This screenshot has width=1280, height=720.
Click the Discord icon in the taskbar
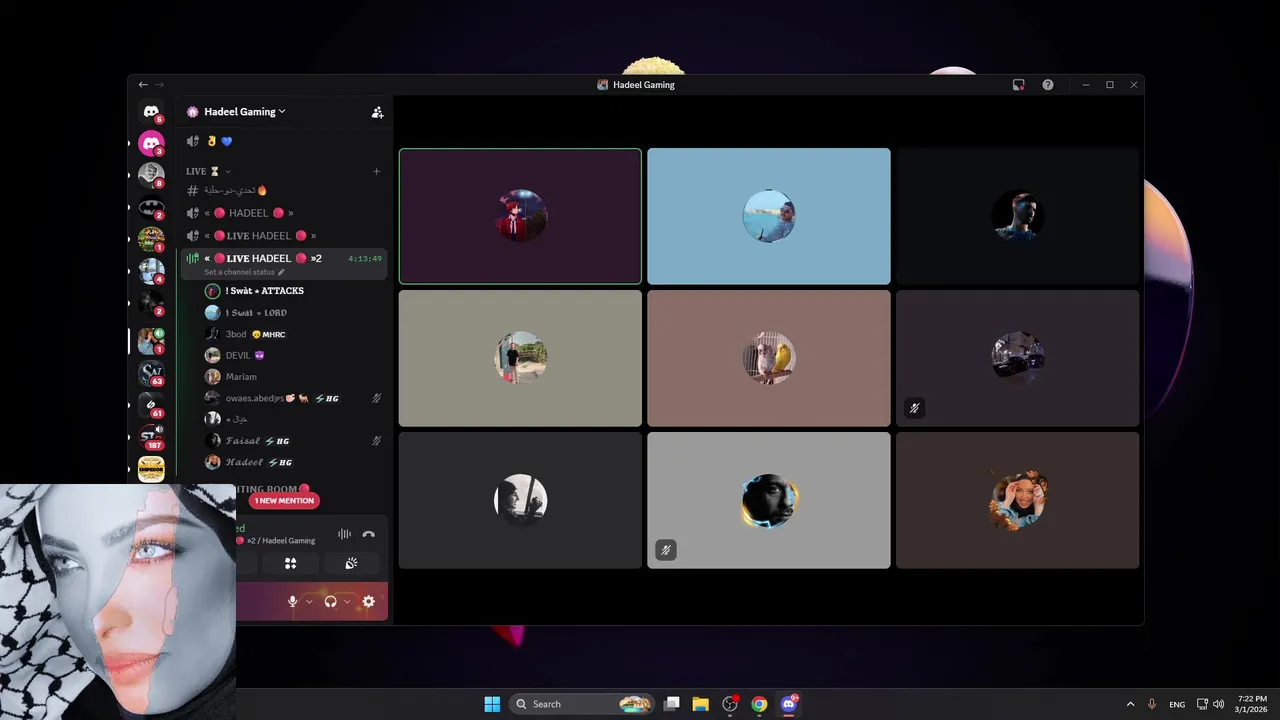coord(788,704)
